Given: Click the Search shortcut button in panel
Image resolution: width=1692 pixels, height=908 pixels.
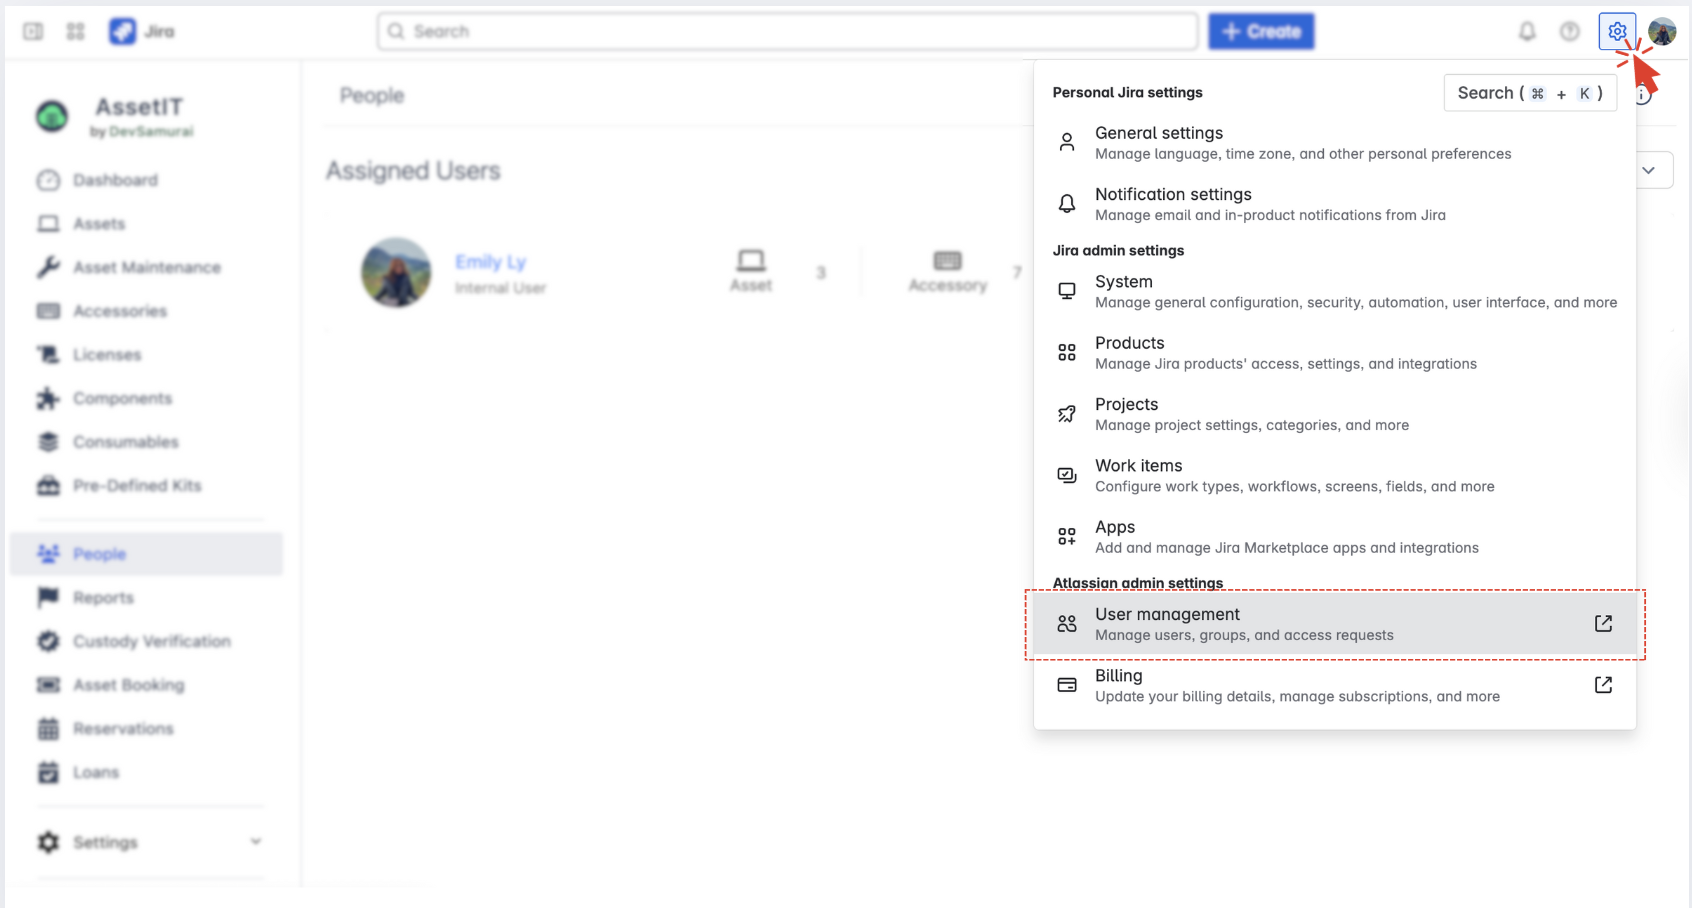Looking at the screenshot, I should click(1529, 93).
